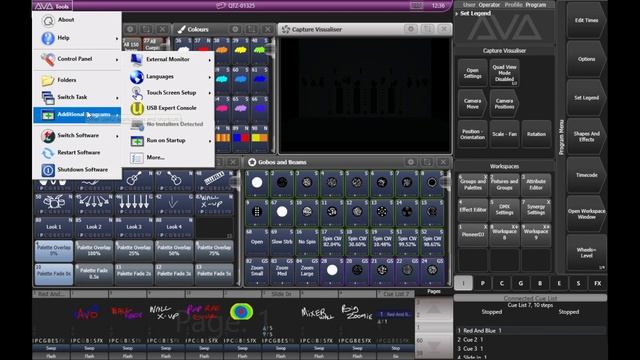Open Capture Visualiser settings gear

411,29
